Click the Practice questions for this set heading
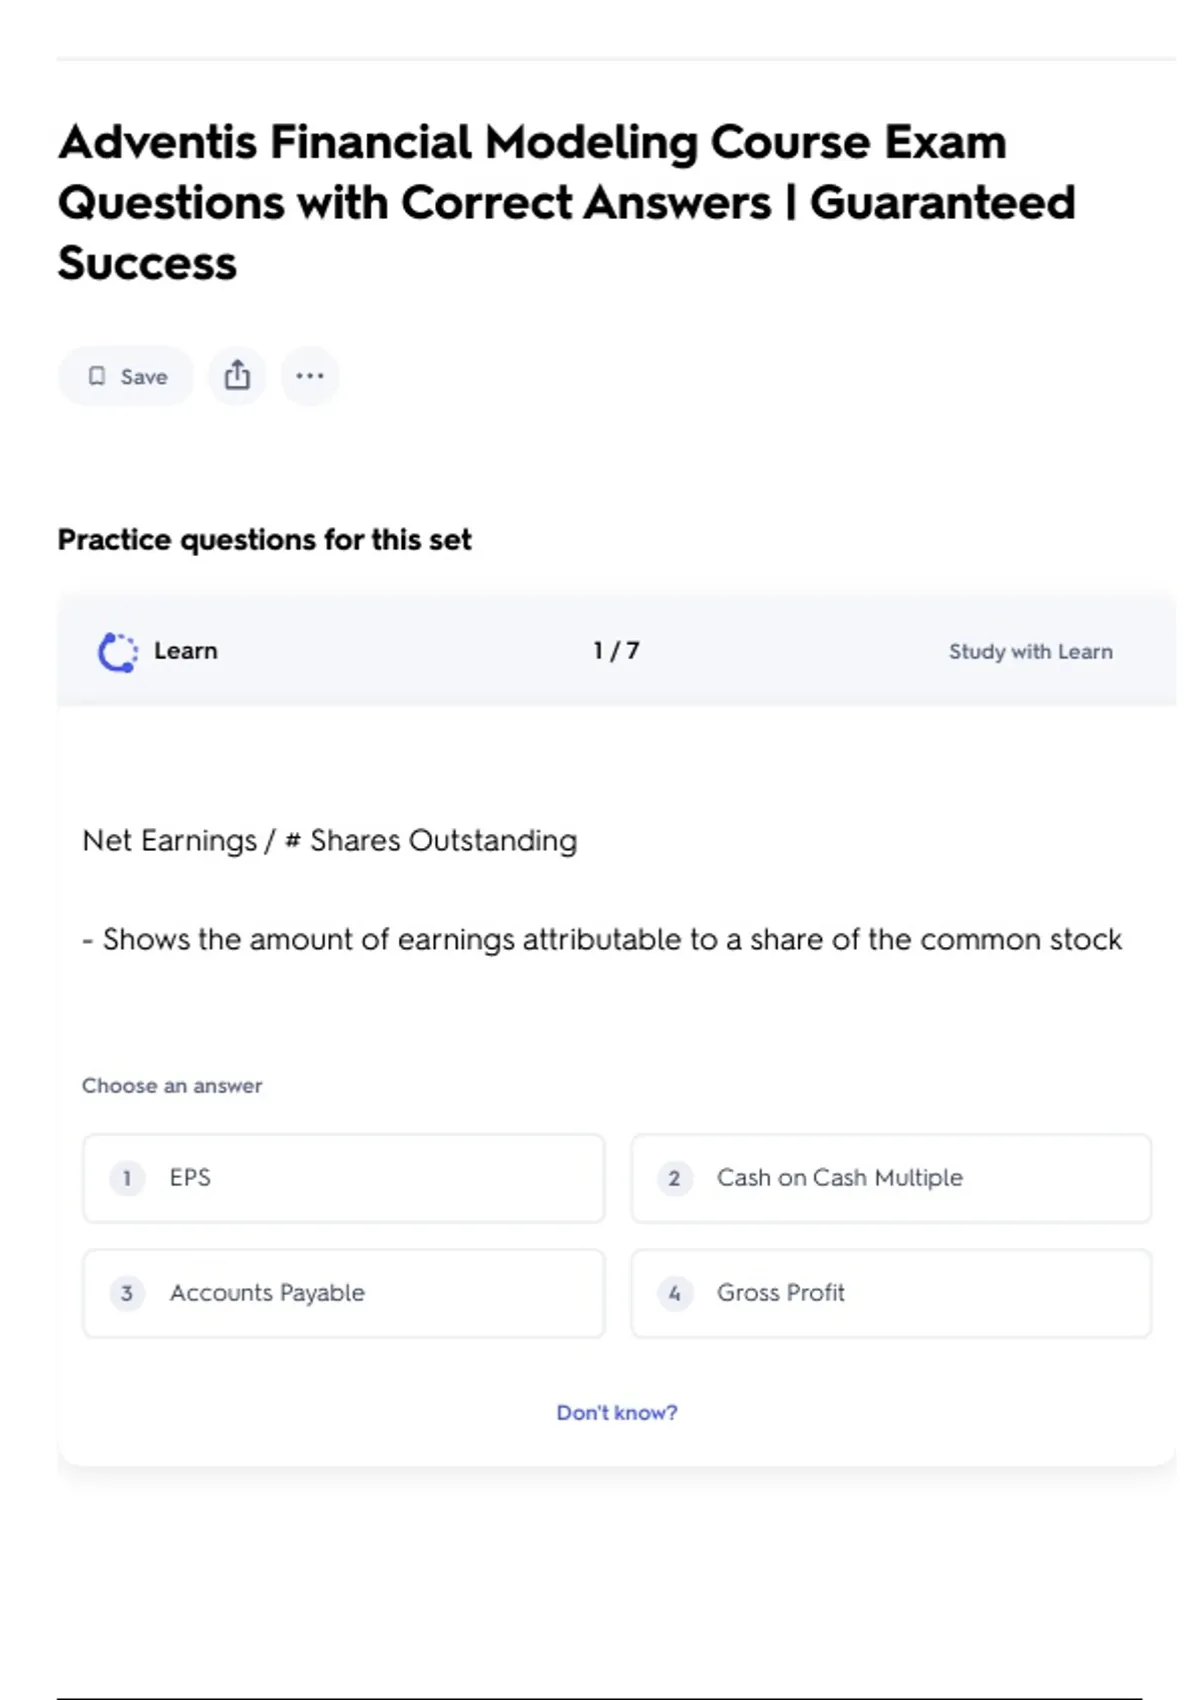The height and width of the screenshot is (1700, 1200). pyautogui.click(x=264, y=540)
